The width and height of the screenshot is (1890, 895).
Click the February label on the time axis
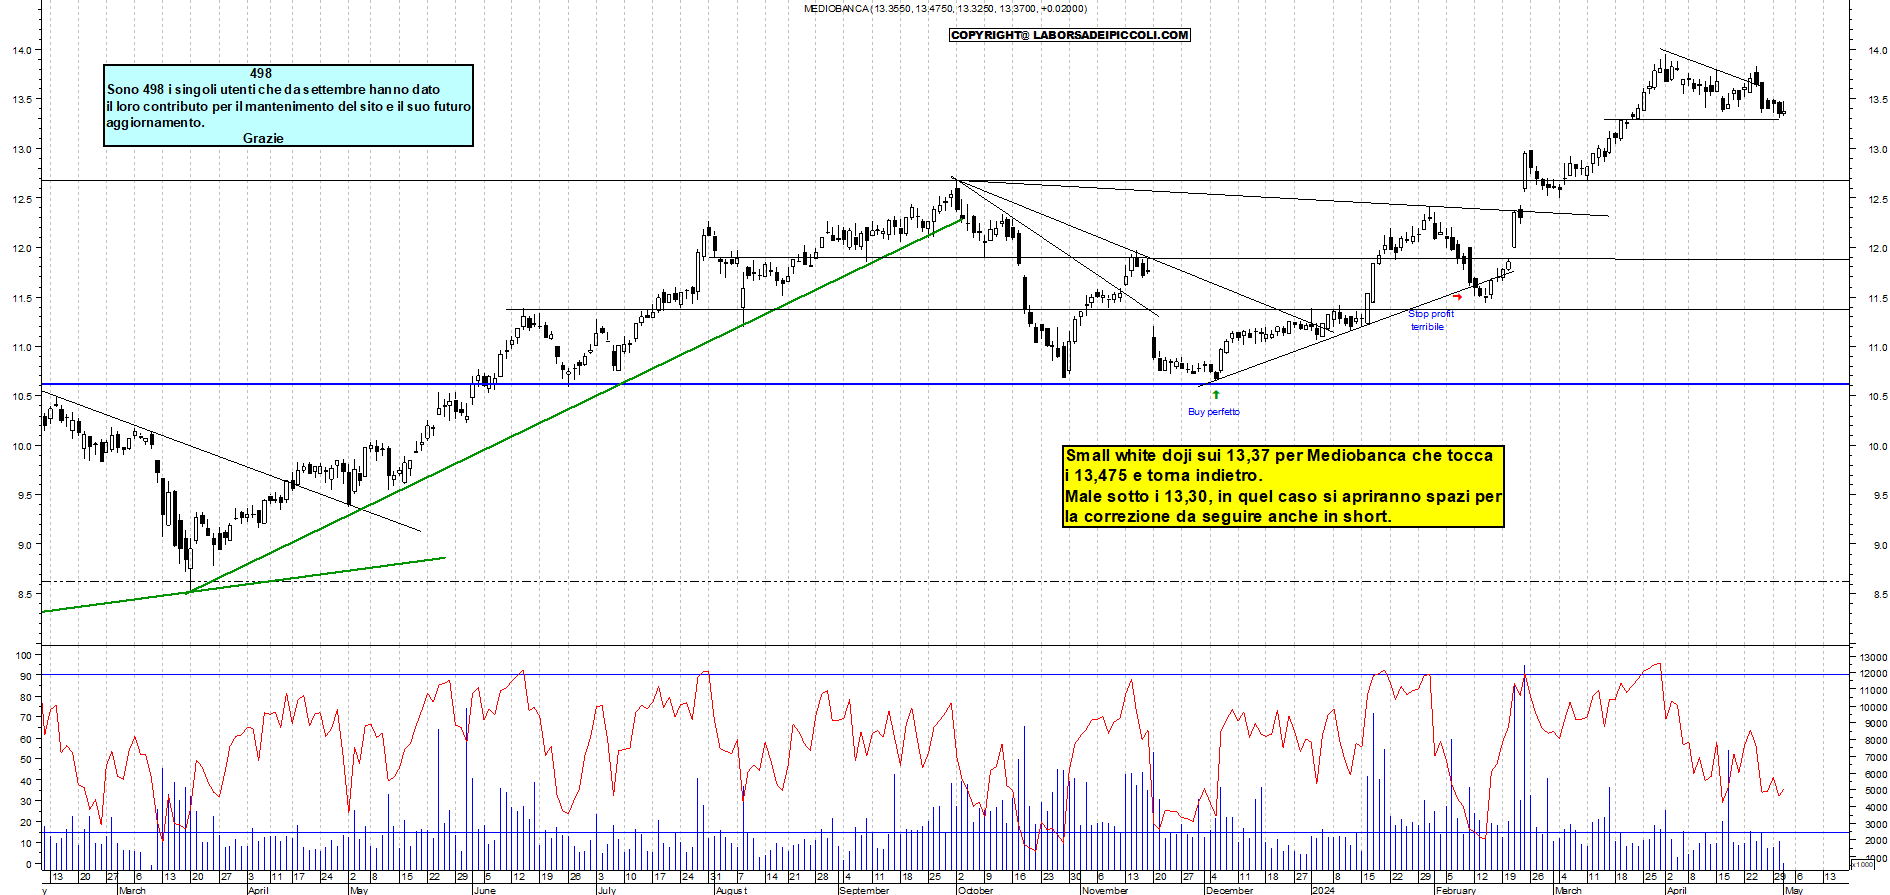coord(1455,890)
